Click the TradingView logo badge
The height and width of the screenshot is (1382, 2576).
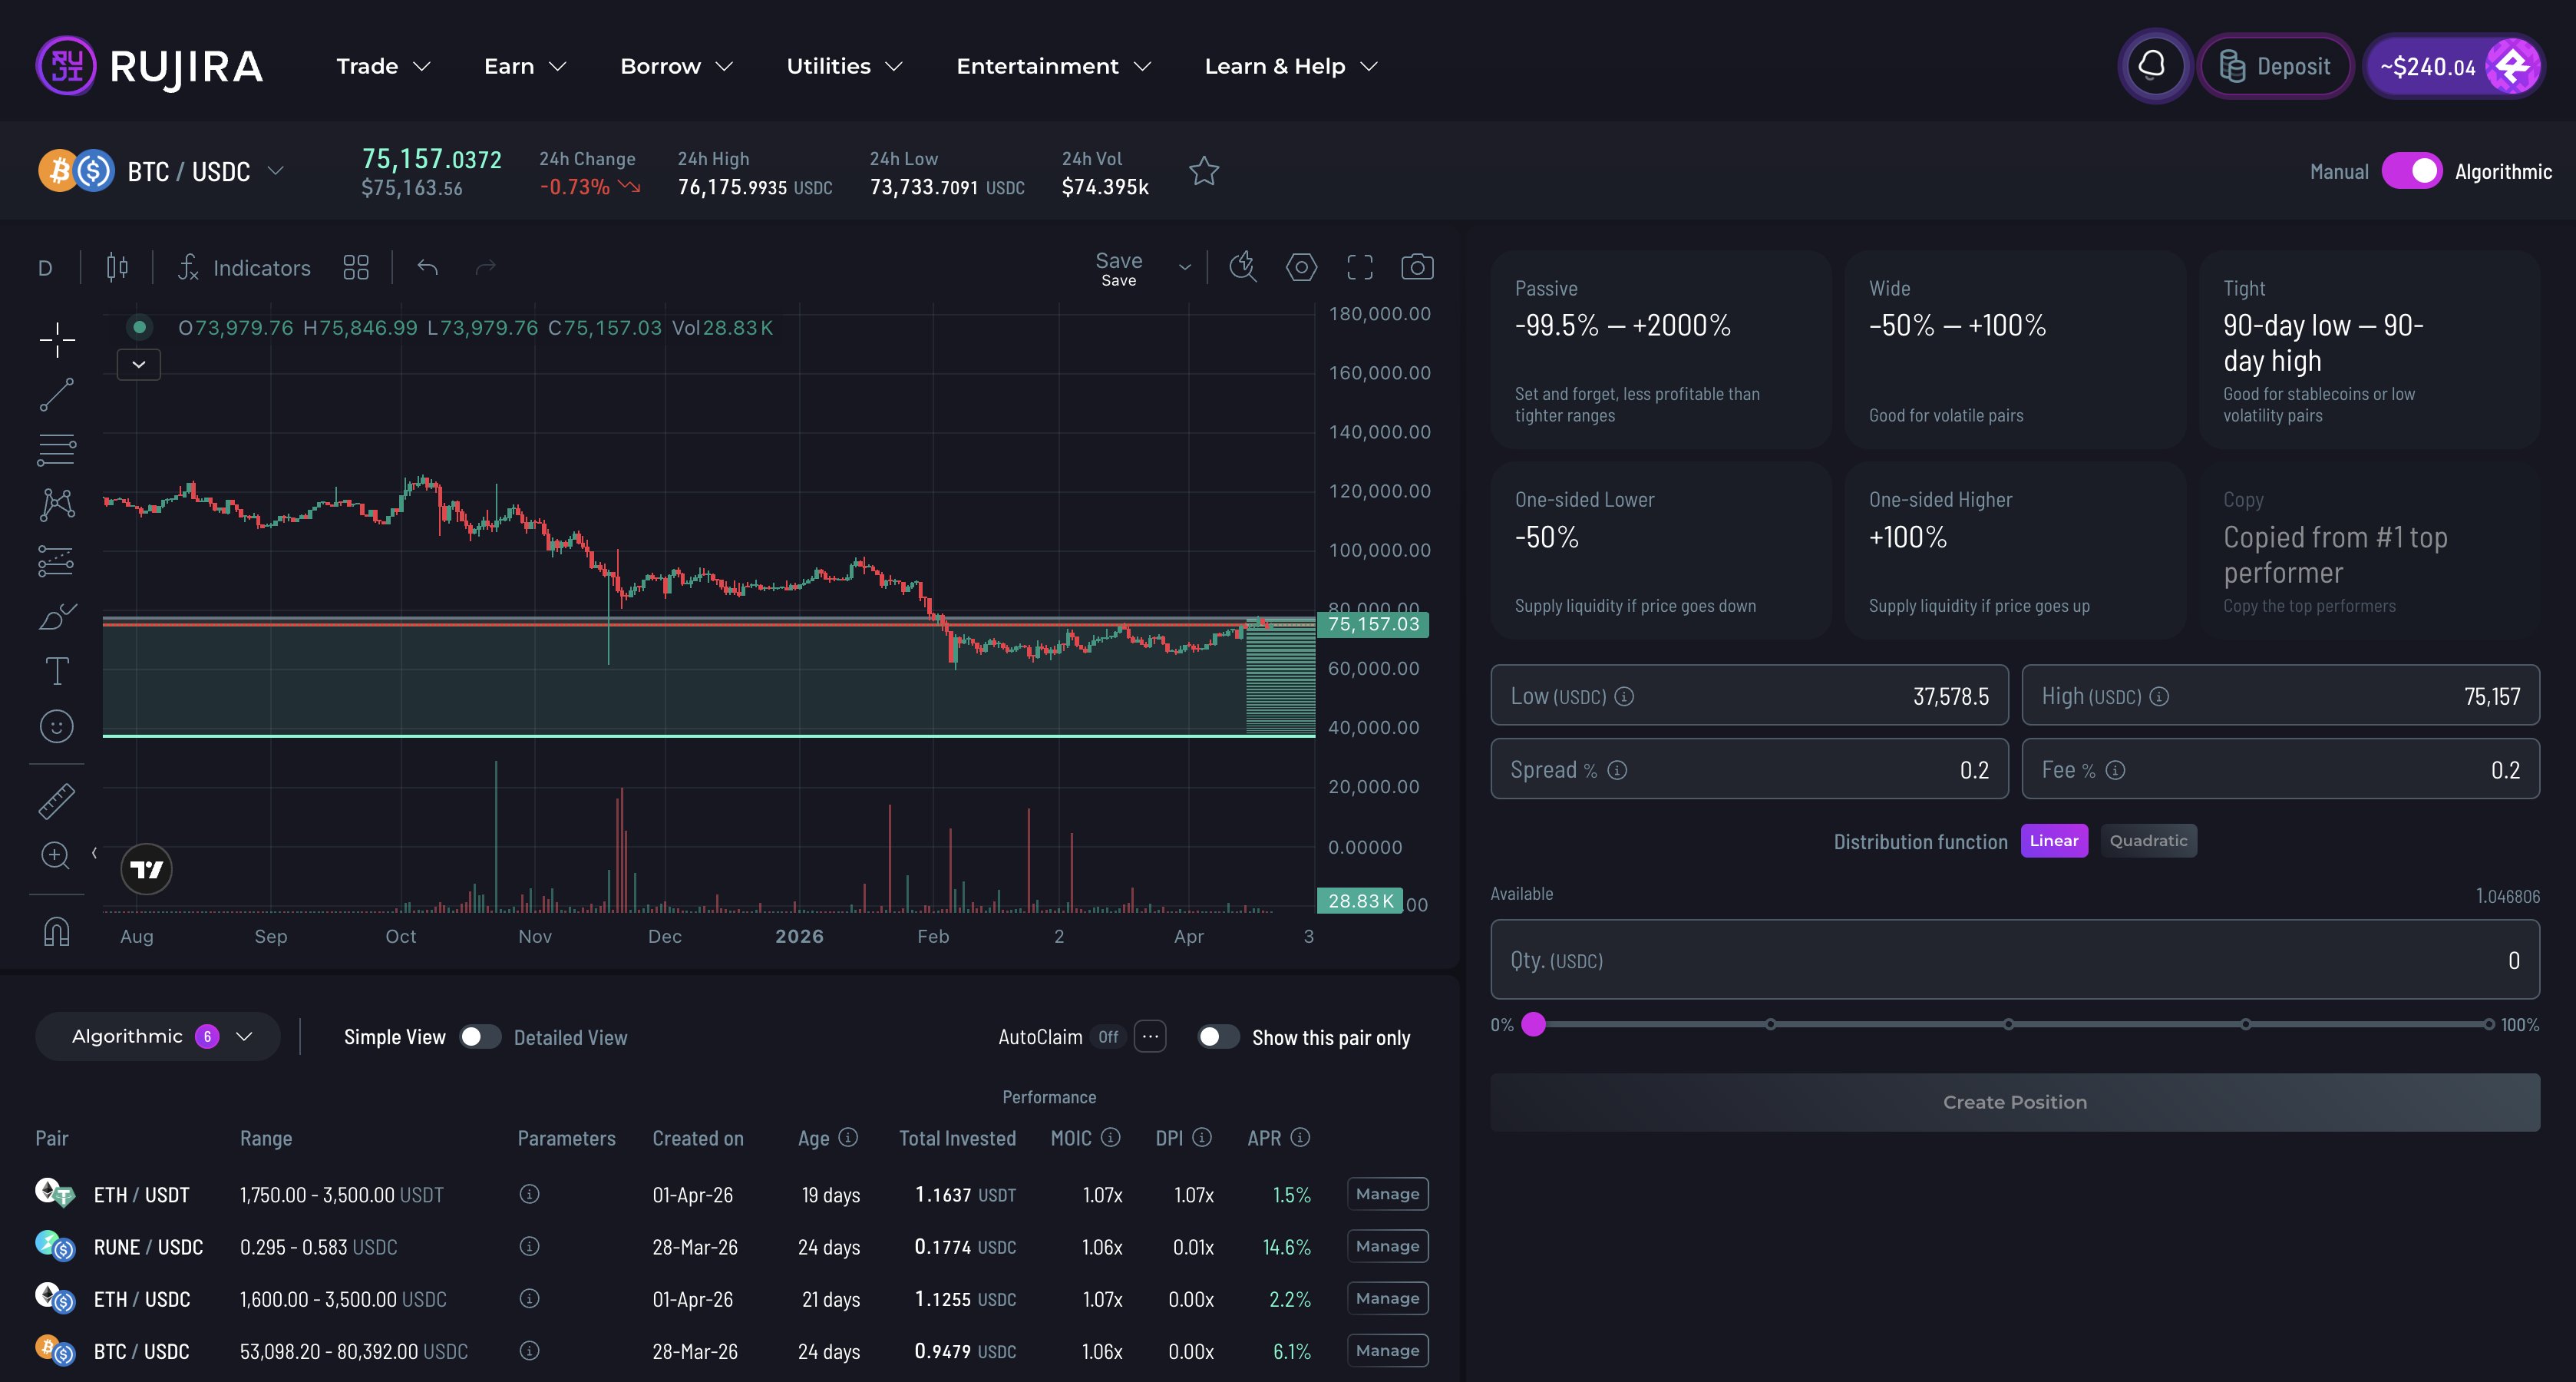click(x=147, y=869)
